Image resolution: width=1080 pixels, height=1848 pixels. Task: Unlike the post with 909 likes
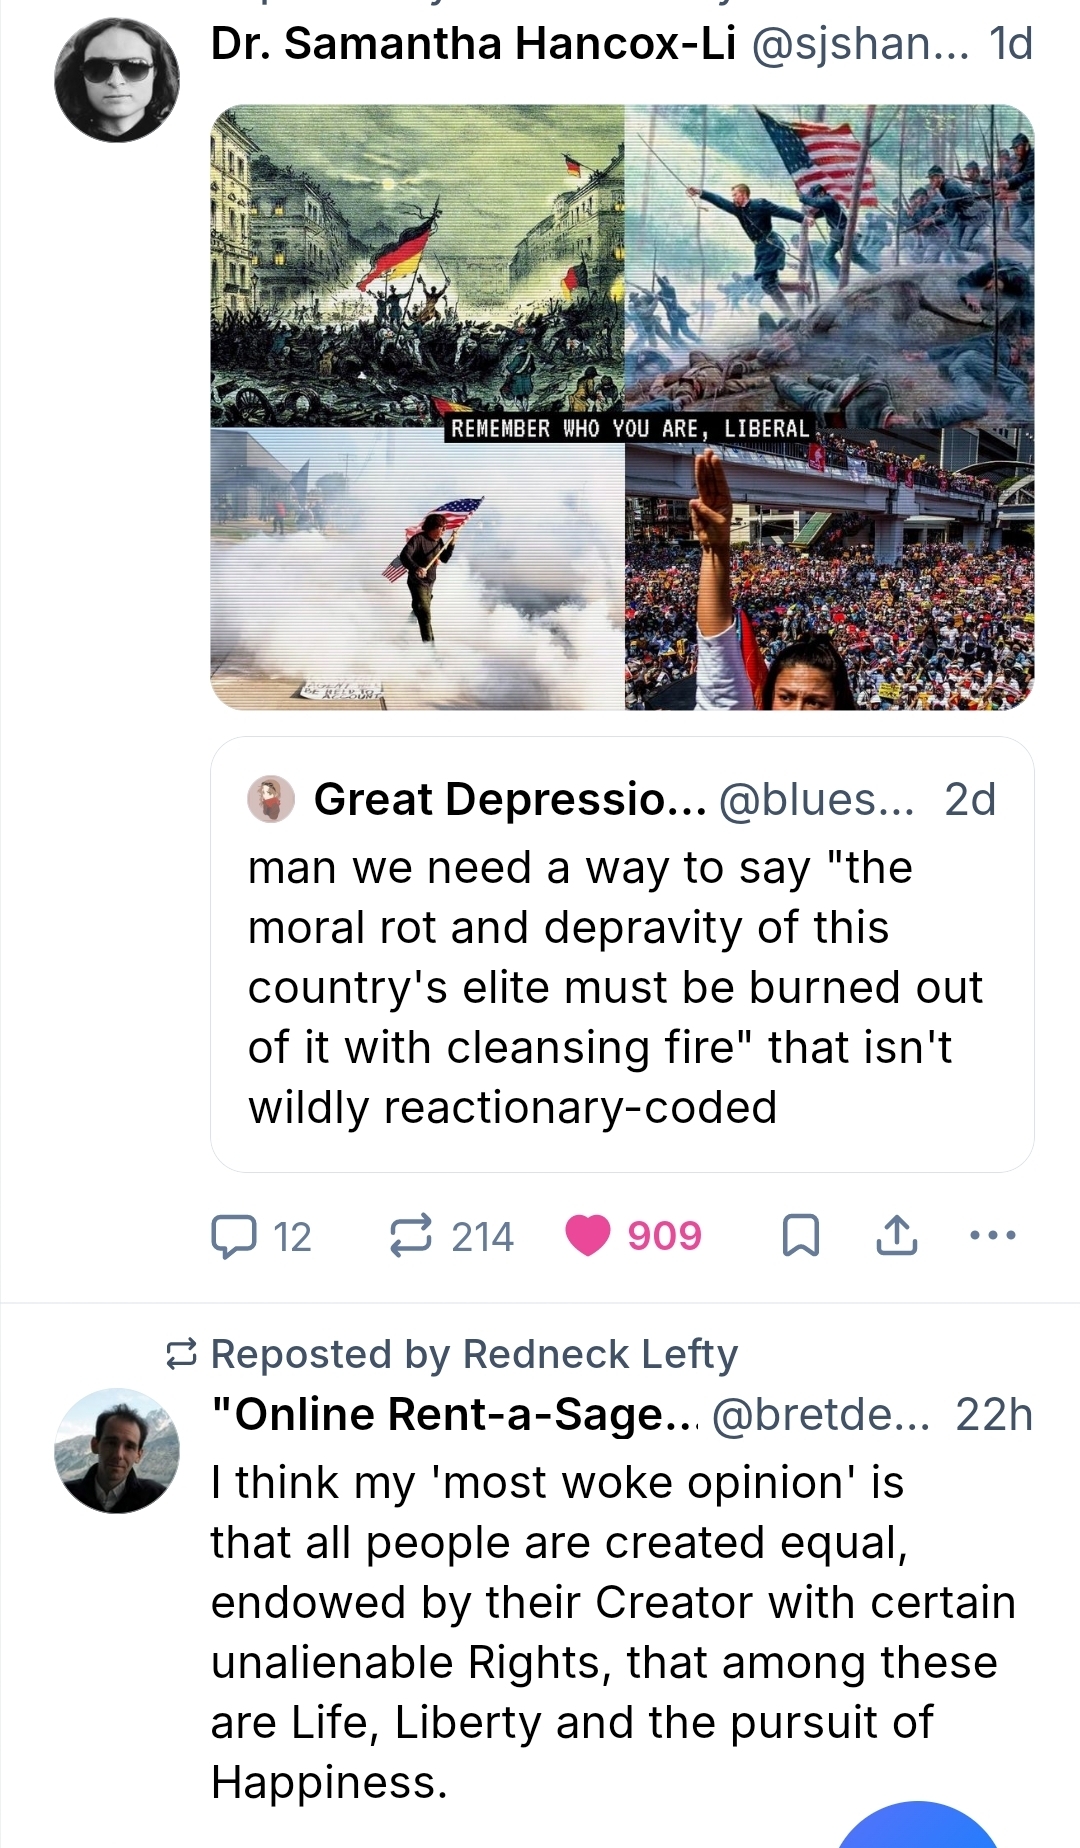point(588,1236)
